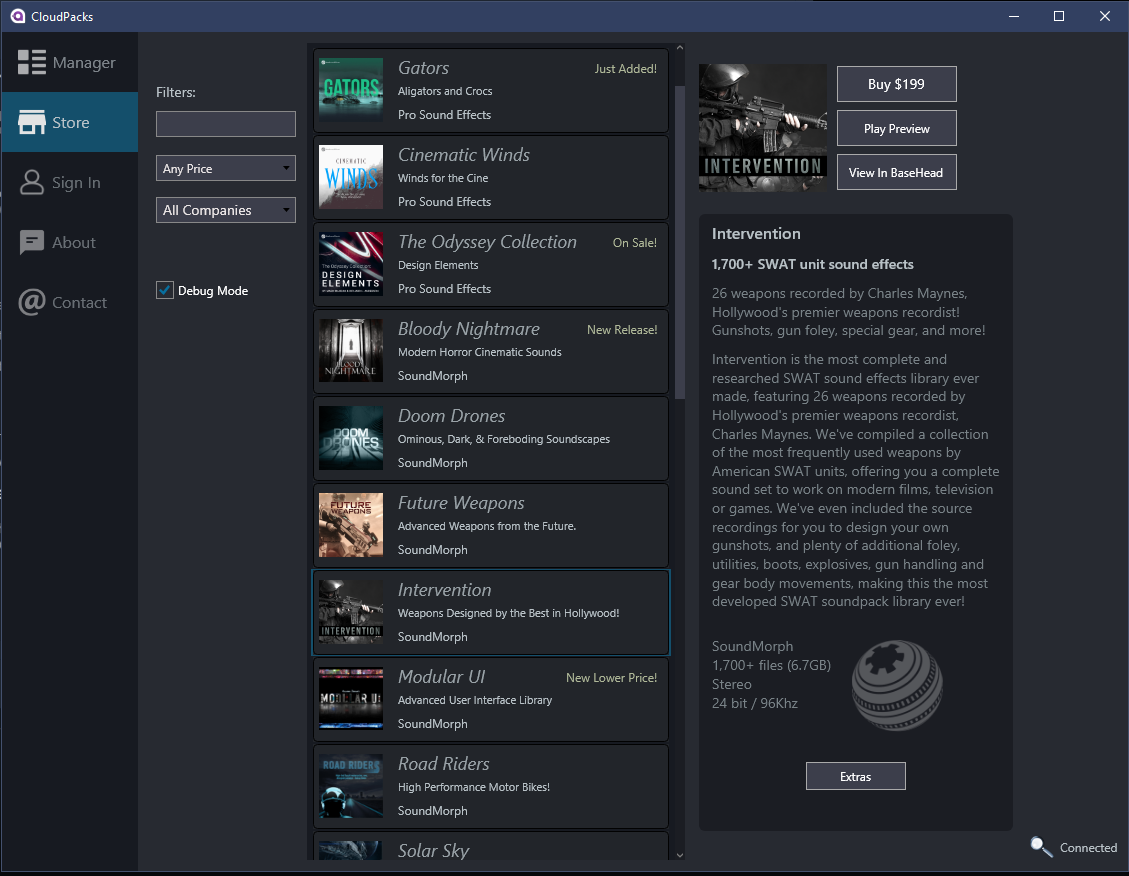Select the Gators pack title
This screenshot has height=876, width=1129.
point(423,68)
